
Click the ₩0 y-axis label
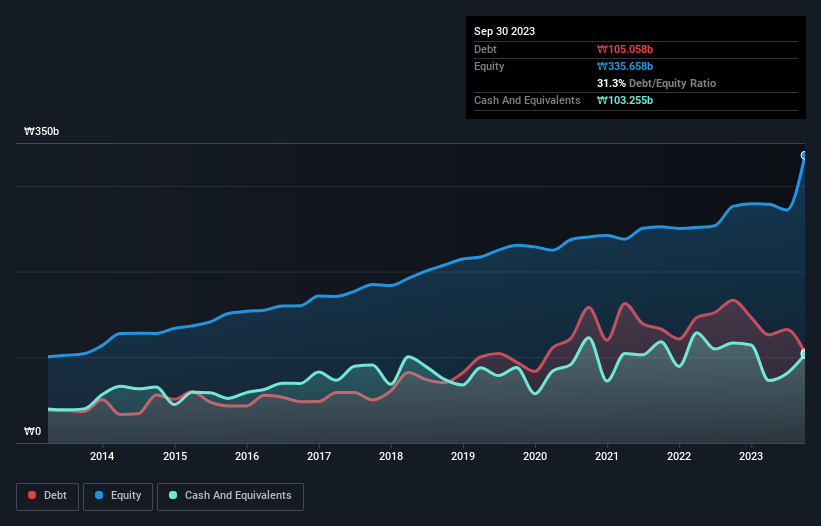point(32,431)
